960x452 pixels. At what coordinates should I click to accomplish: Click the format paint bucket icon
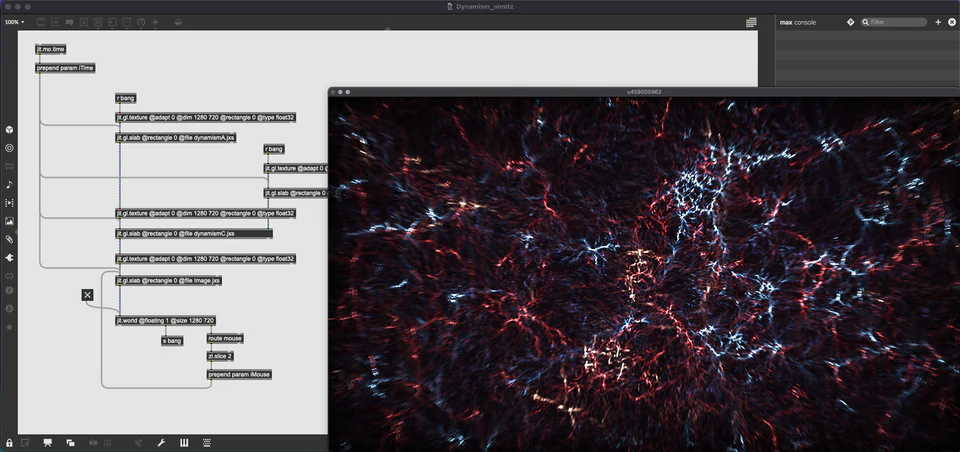178,22
